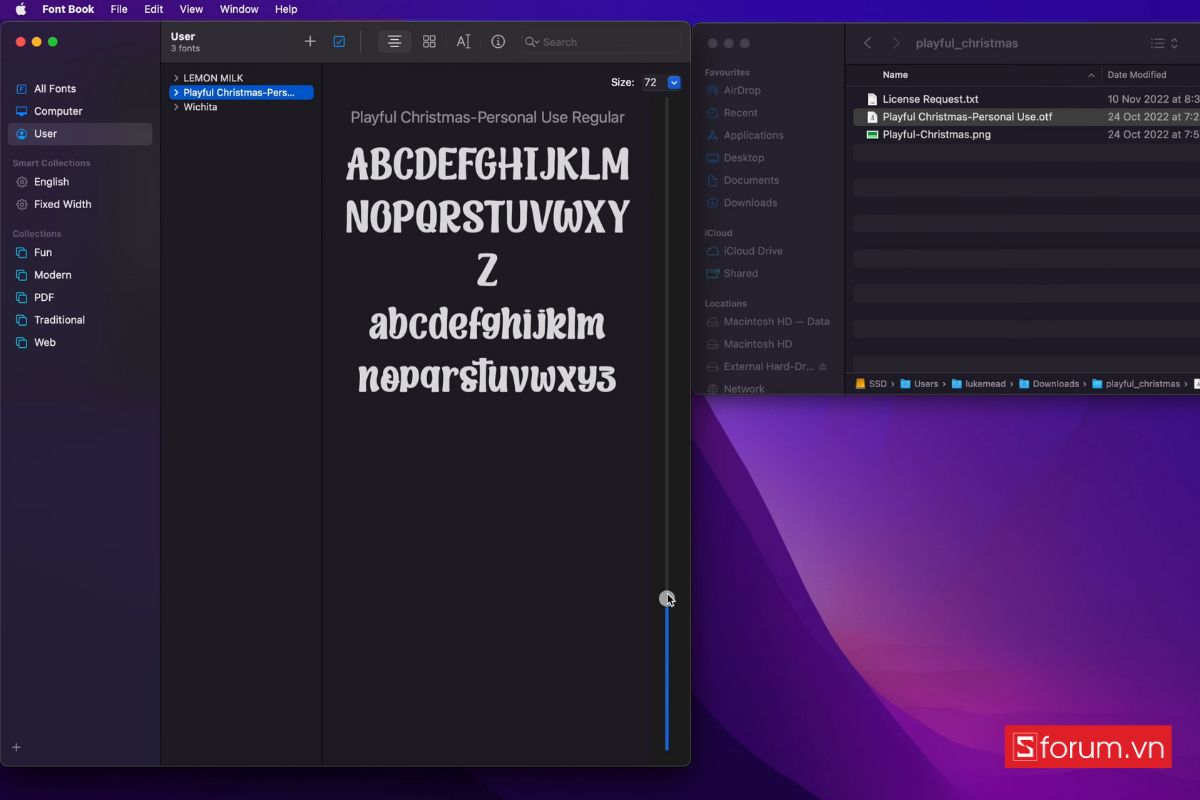Open the English smart collection
1200x800 pixels.
(x=80, y=182)
